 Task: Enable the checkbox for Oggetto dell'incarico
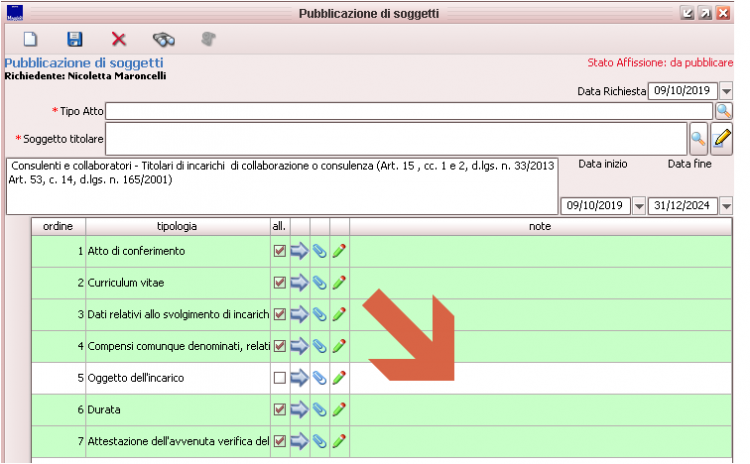[280, 378]
